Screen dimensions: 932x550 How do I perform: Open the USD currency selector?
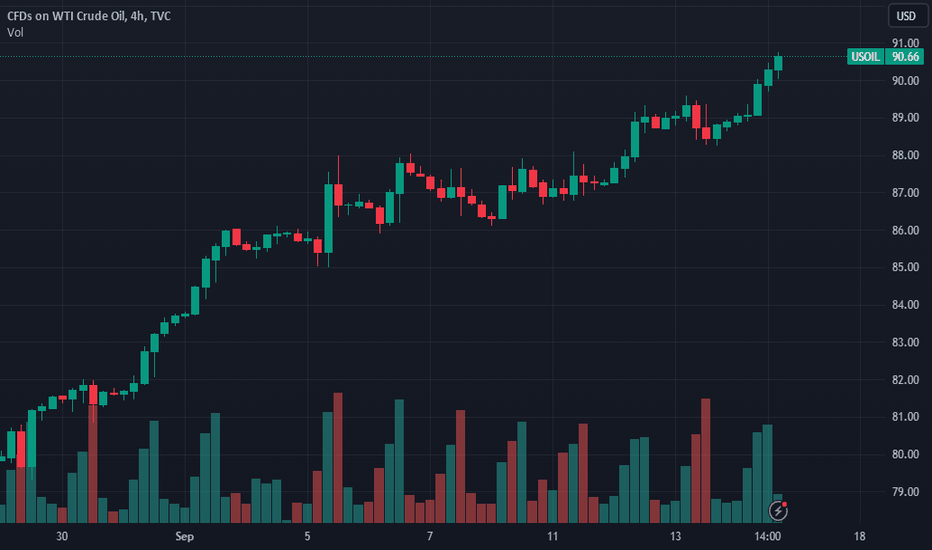[906, 16]
